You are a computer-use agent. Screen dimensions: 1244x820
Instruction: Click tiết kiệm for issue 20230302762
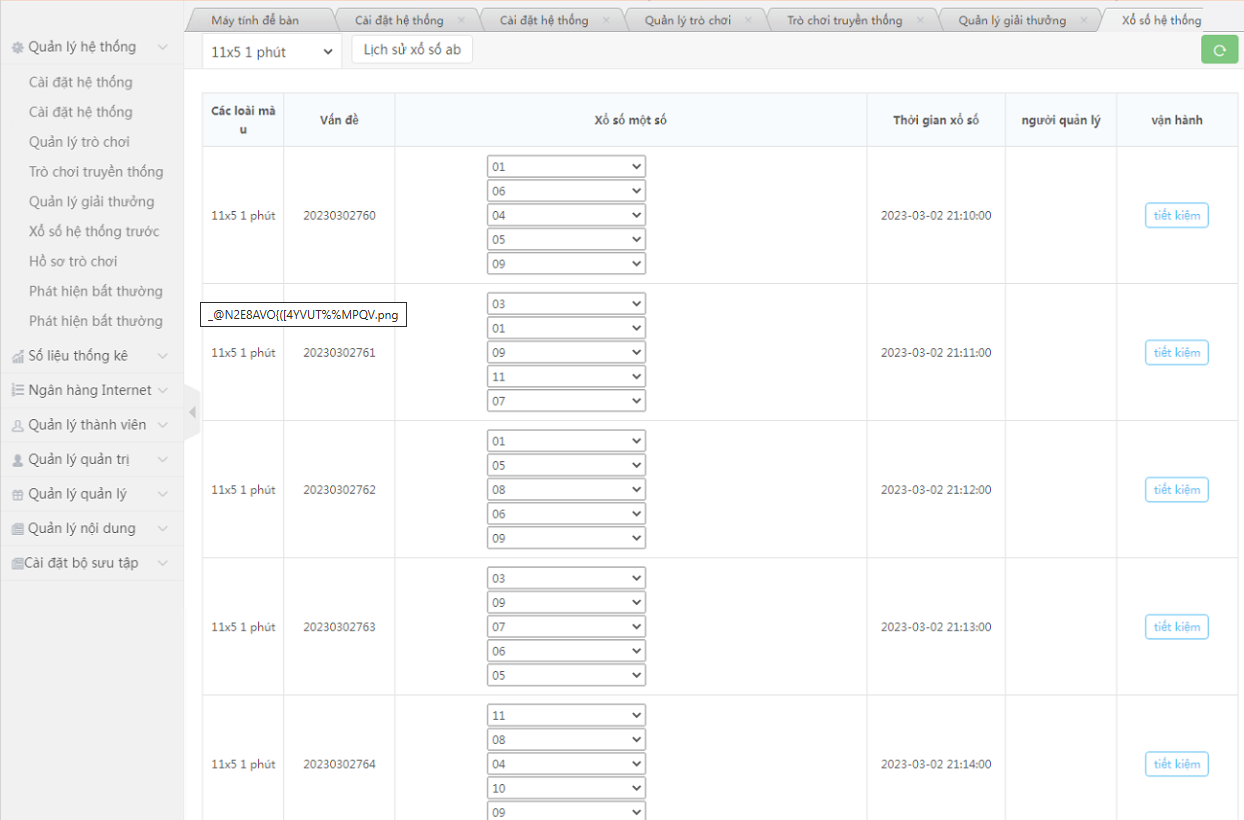[1176, 489]
